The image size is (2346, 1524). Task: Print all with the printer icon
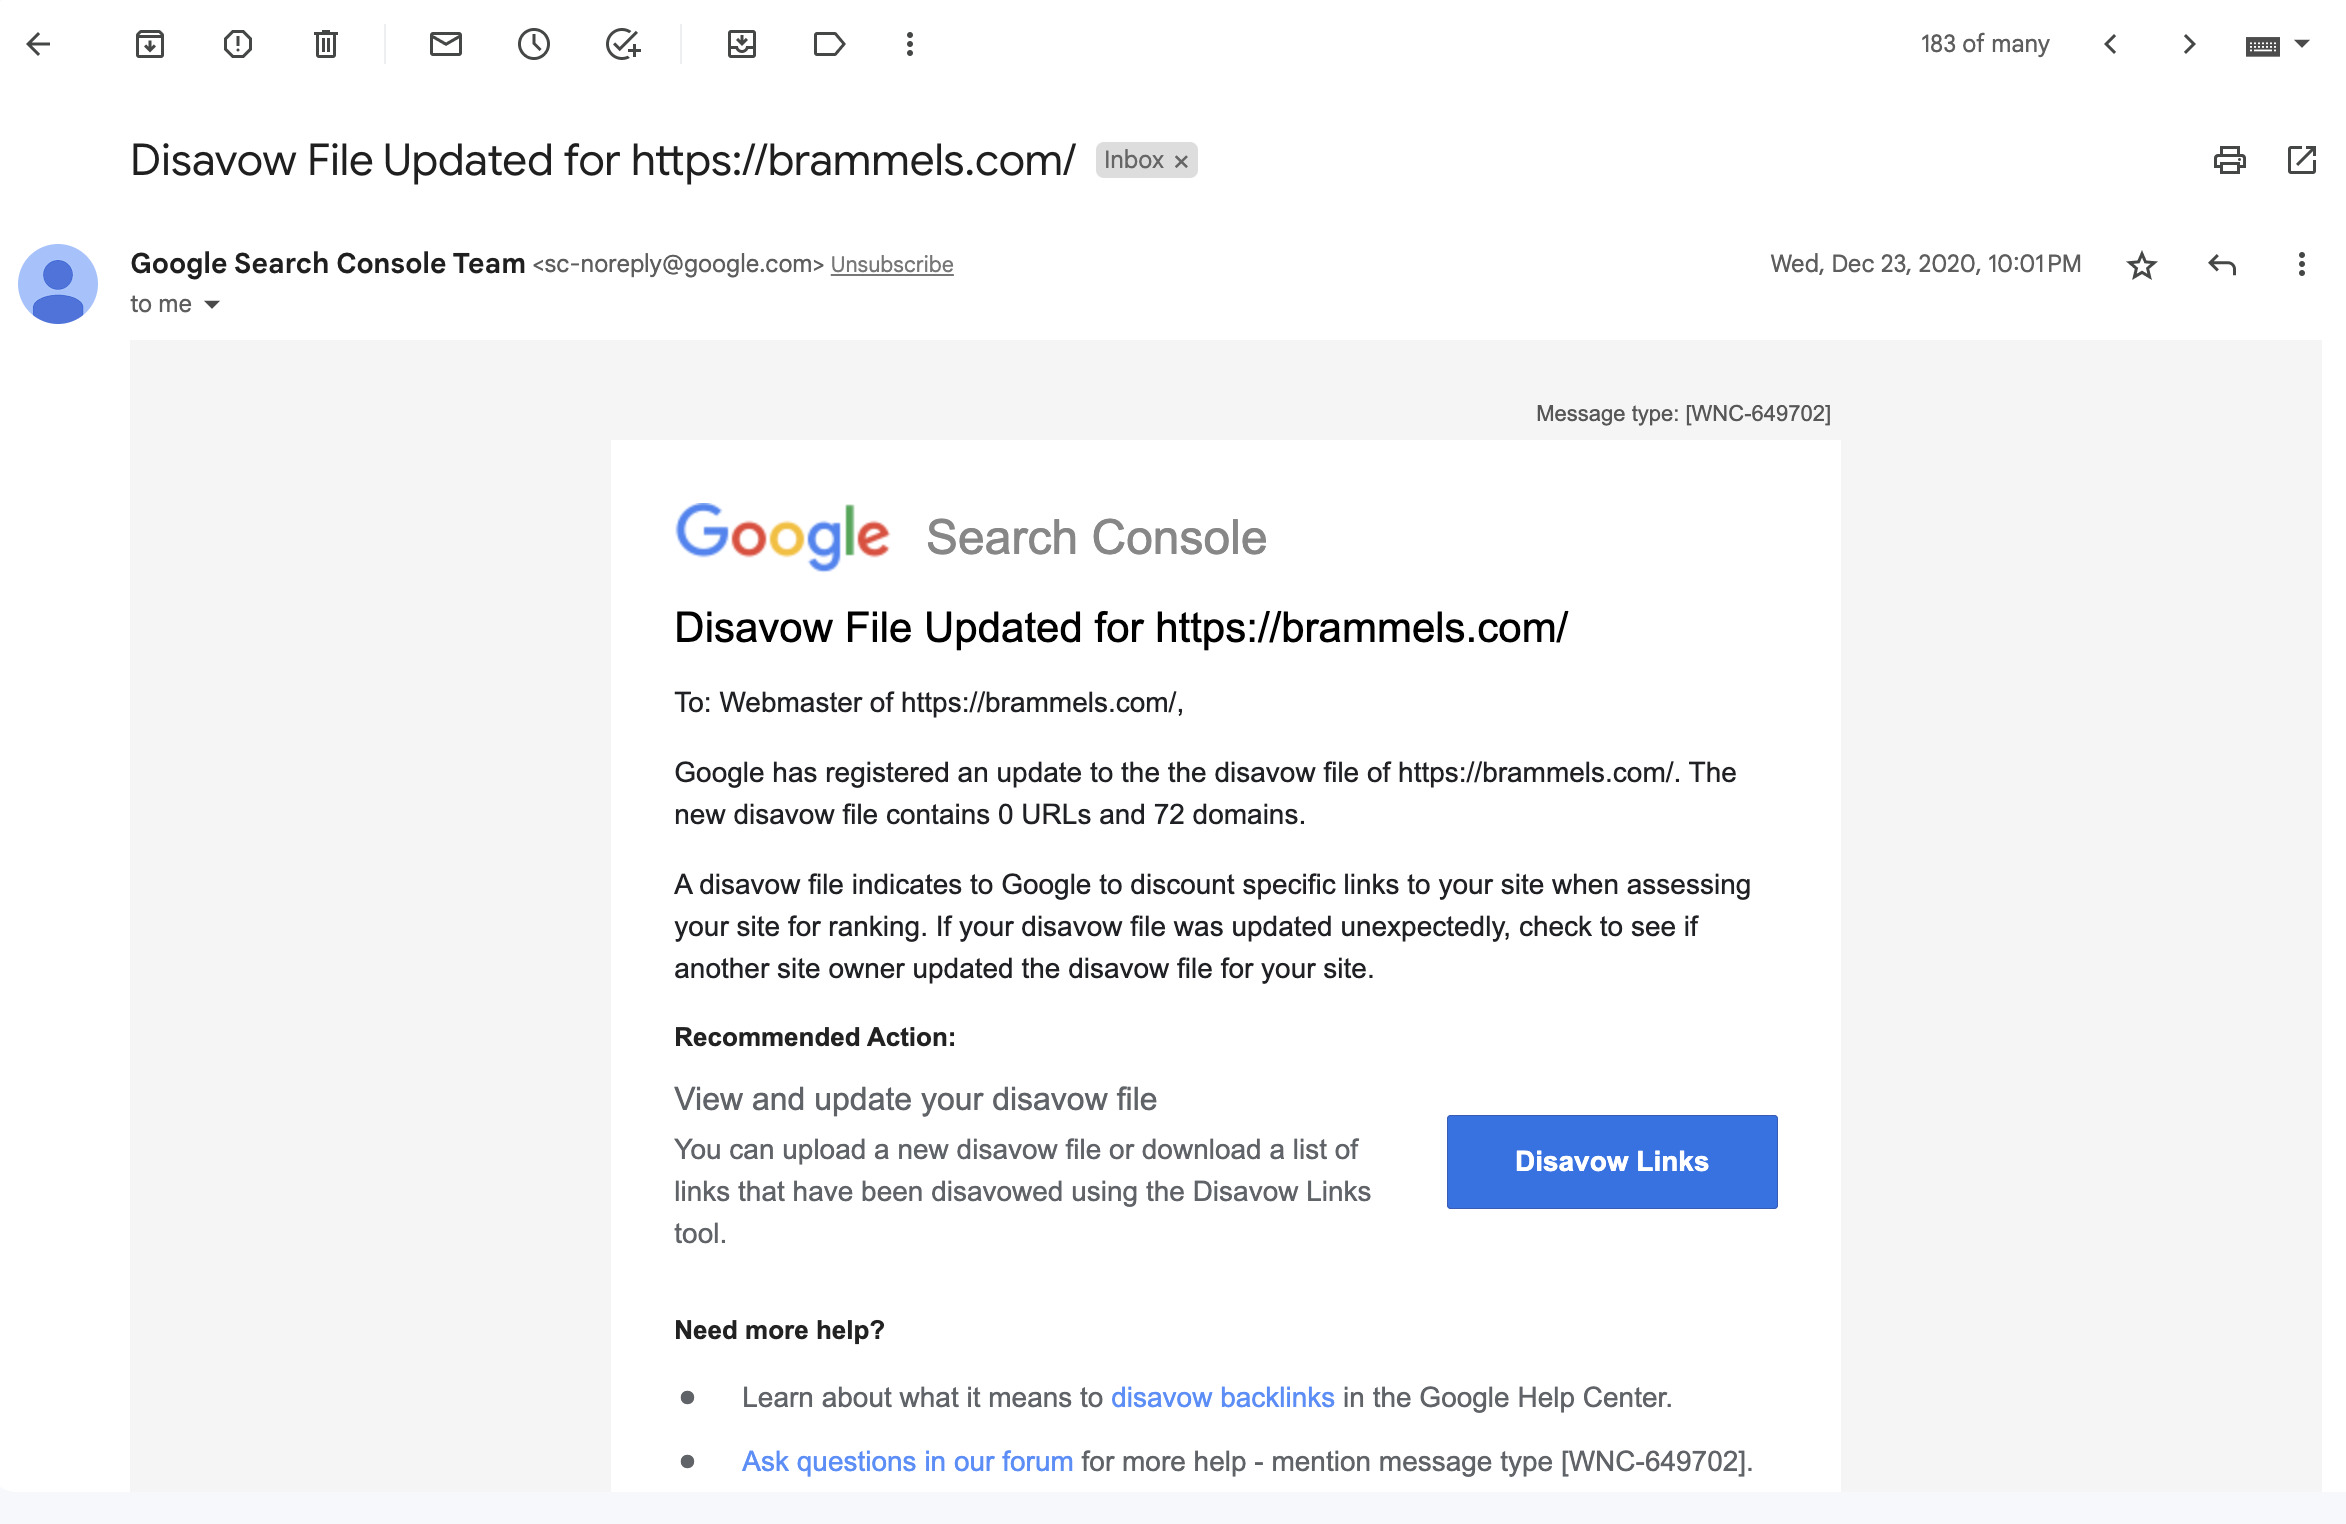(2230, 160)
